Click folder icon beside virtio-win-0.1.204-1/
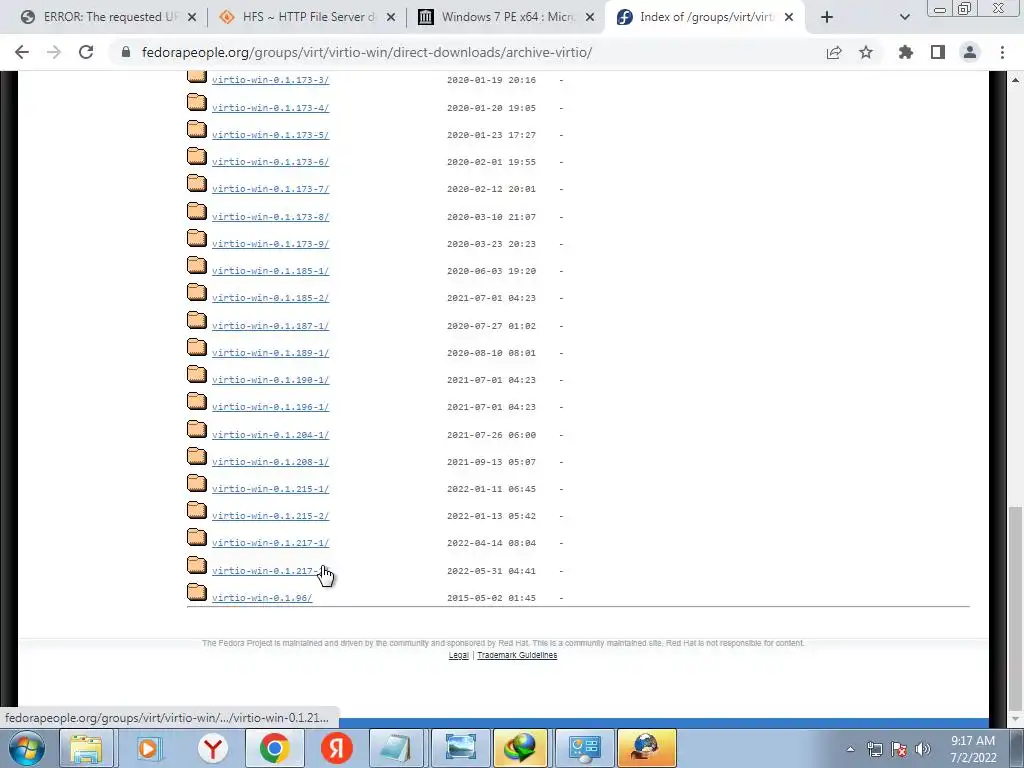This screenshot has width=1024, height=768. (197, 429)
